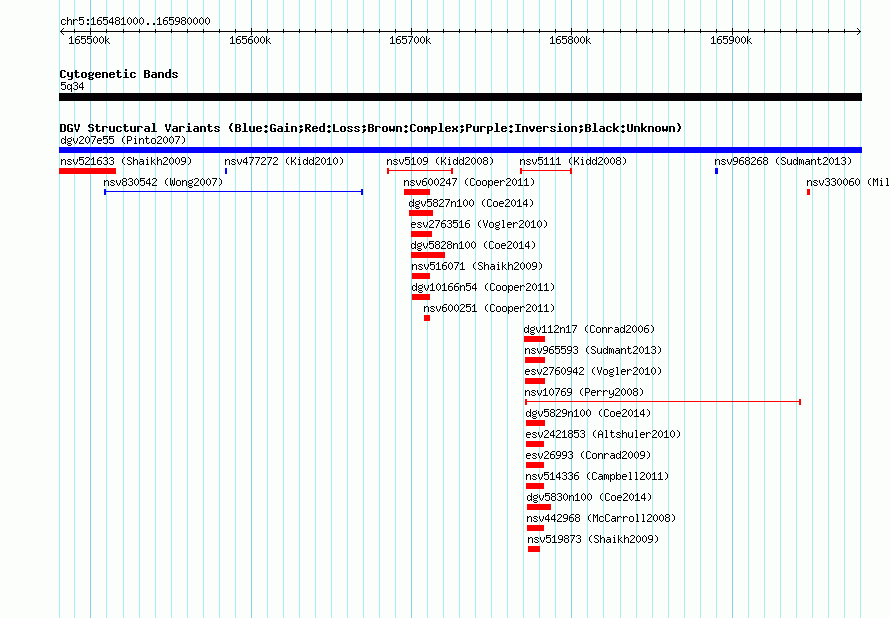Open the dgv112n17 (Conrad2006) label
The width and height of the screenshot is (890, 618).
[x=589, y=329]
